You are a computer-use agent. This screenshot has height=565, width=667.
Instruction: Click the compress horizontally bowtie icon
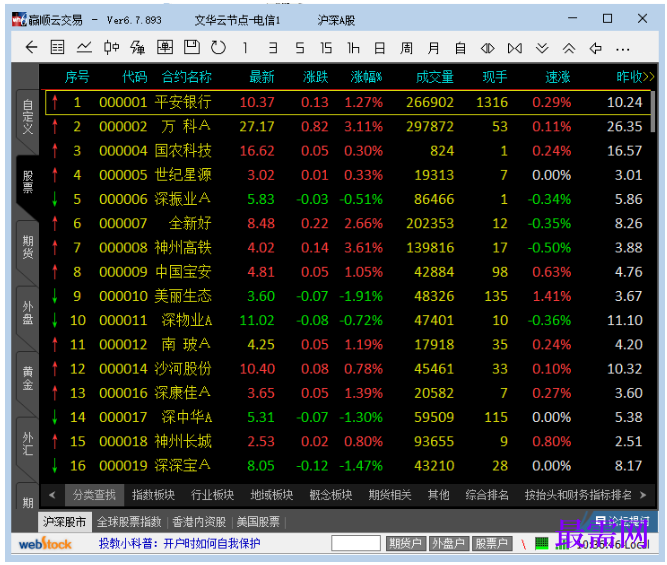coord(515,48)
